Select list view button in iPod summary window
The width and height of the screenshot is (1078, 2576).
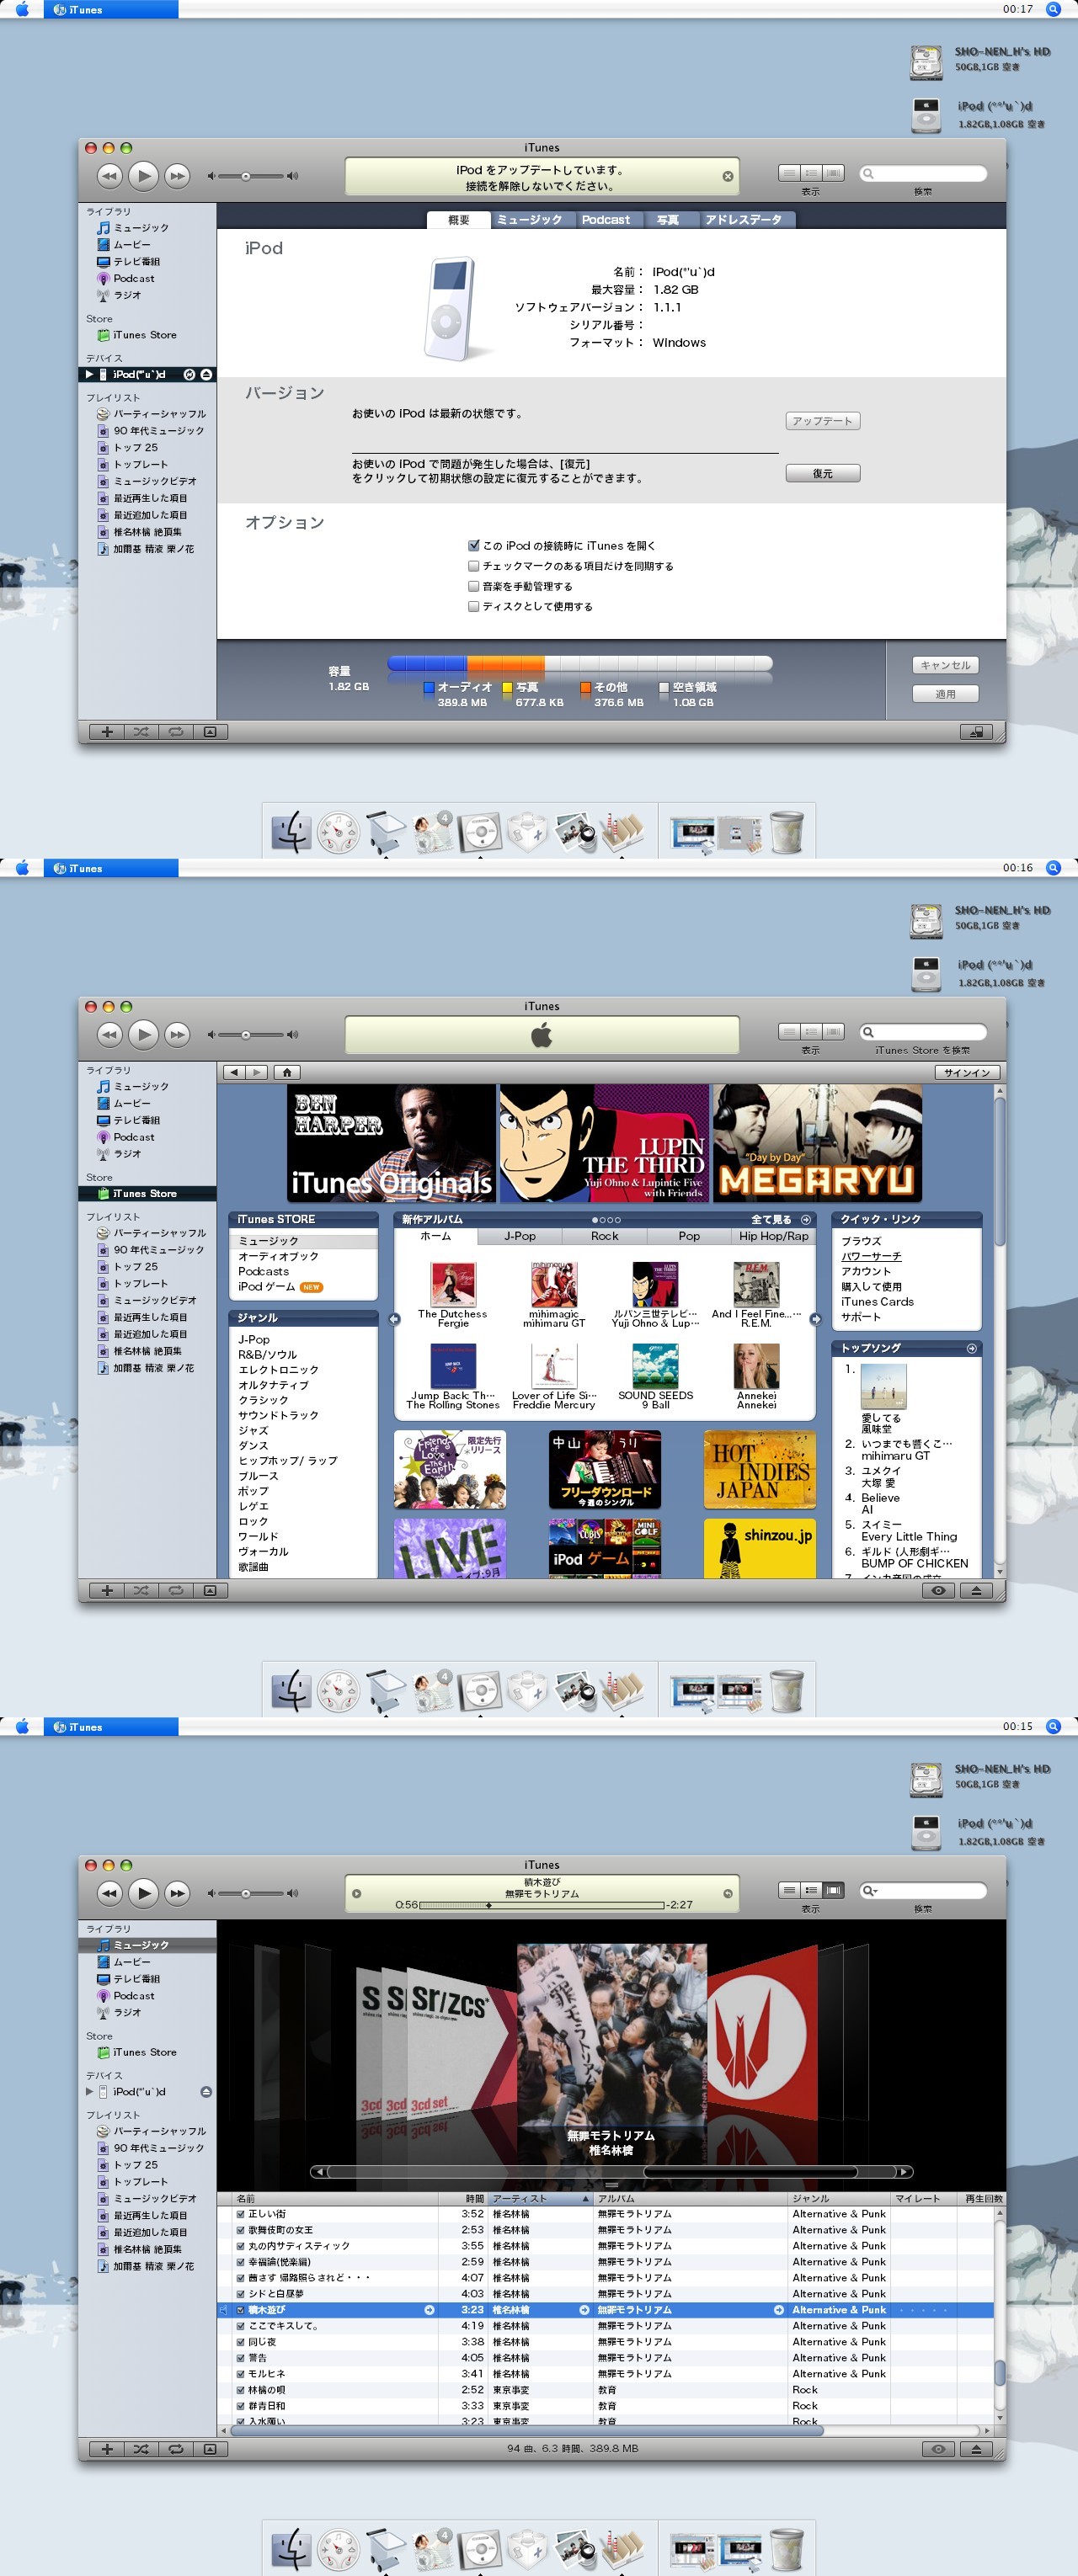point(789,173)
